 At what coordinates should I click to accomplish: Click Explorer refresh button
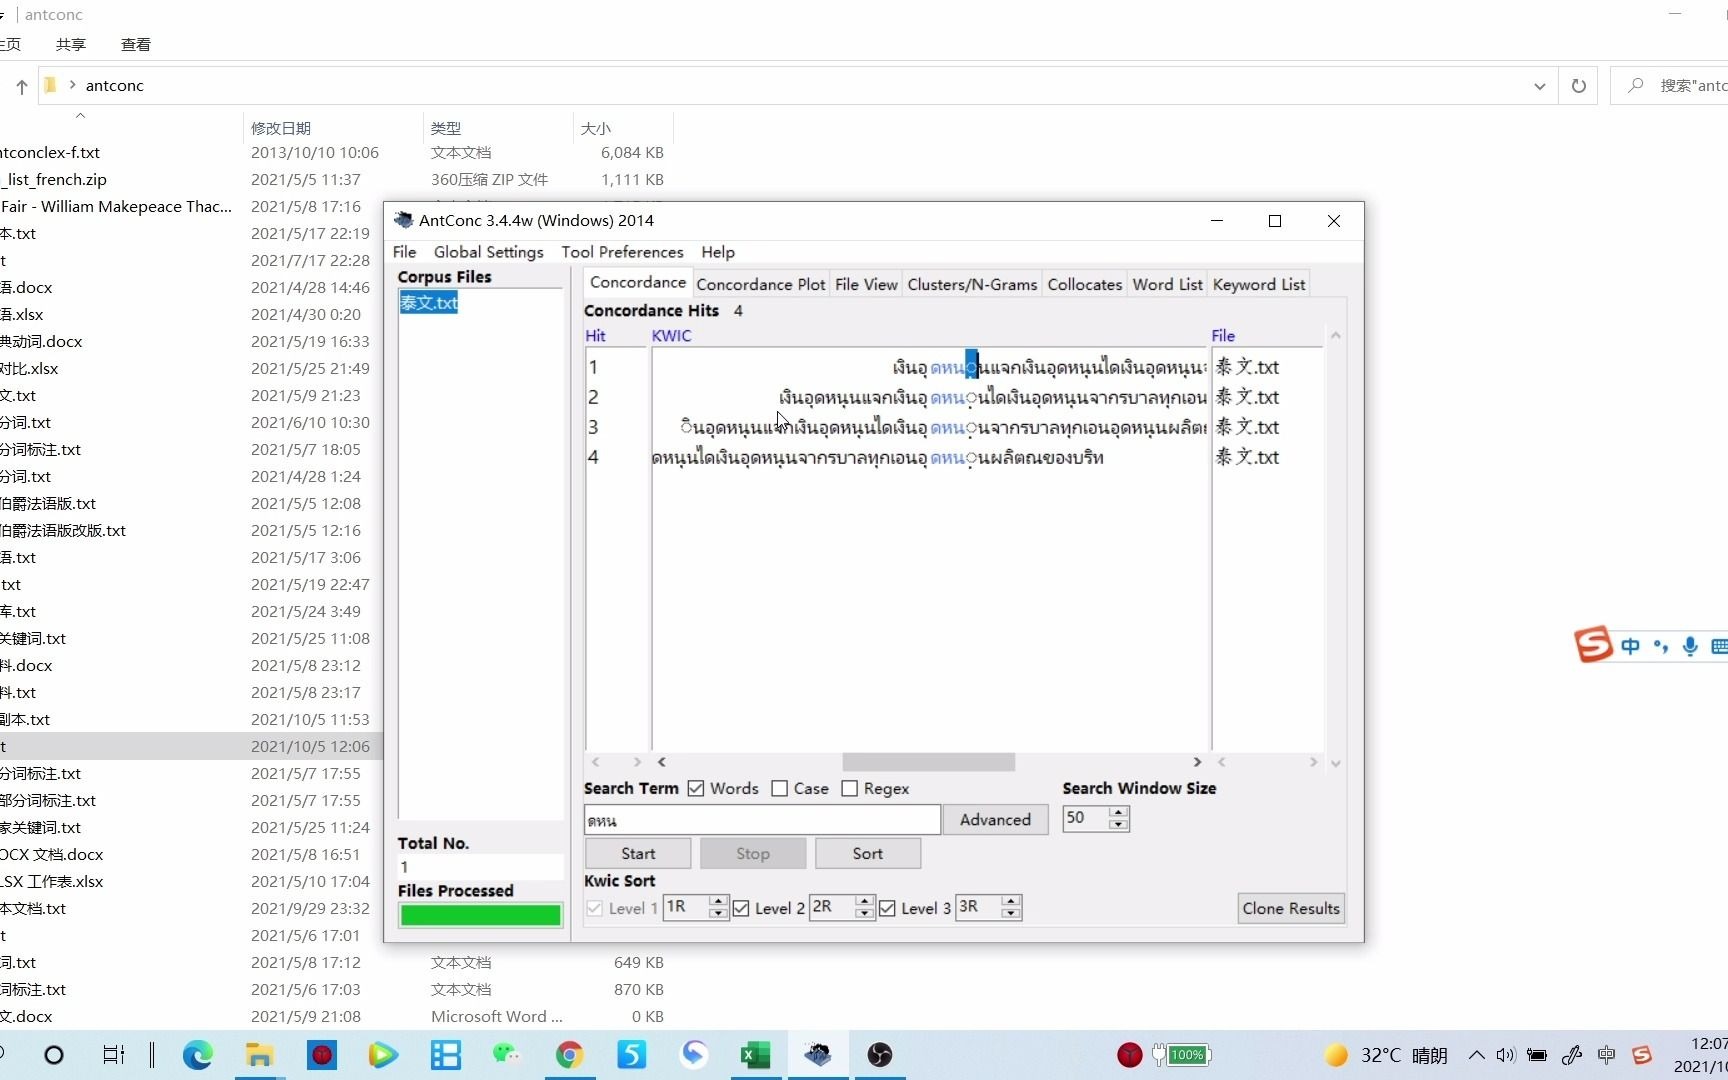pyautogui.click(x=1578, y=86)
